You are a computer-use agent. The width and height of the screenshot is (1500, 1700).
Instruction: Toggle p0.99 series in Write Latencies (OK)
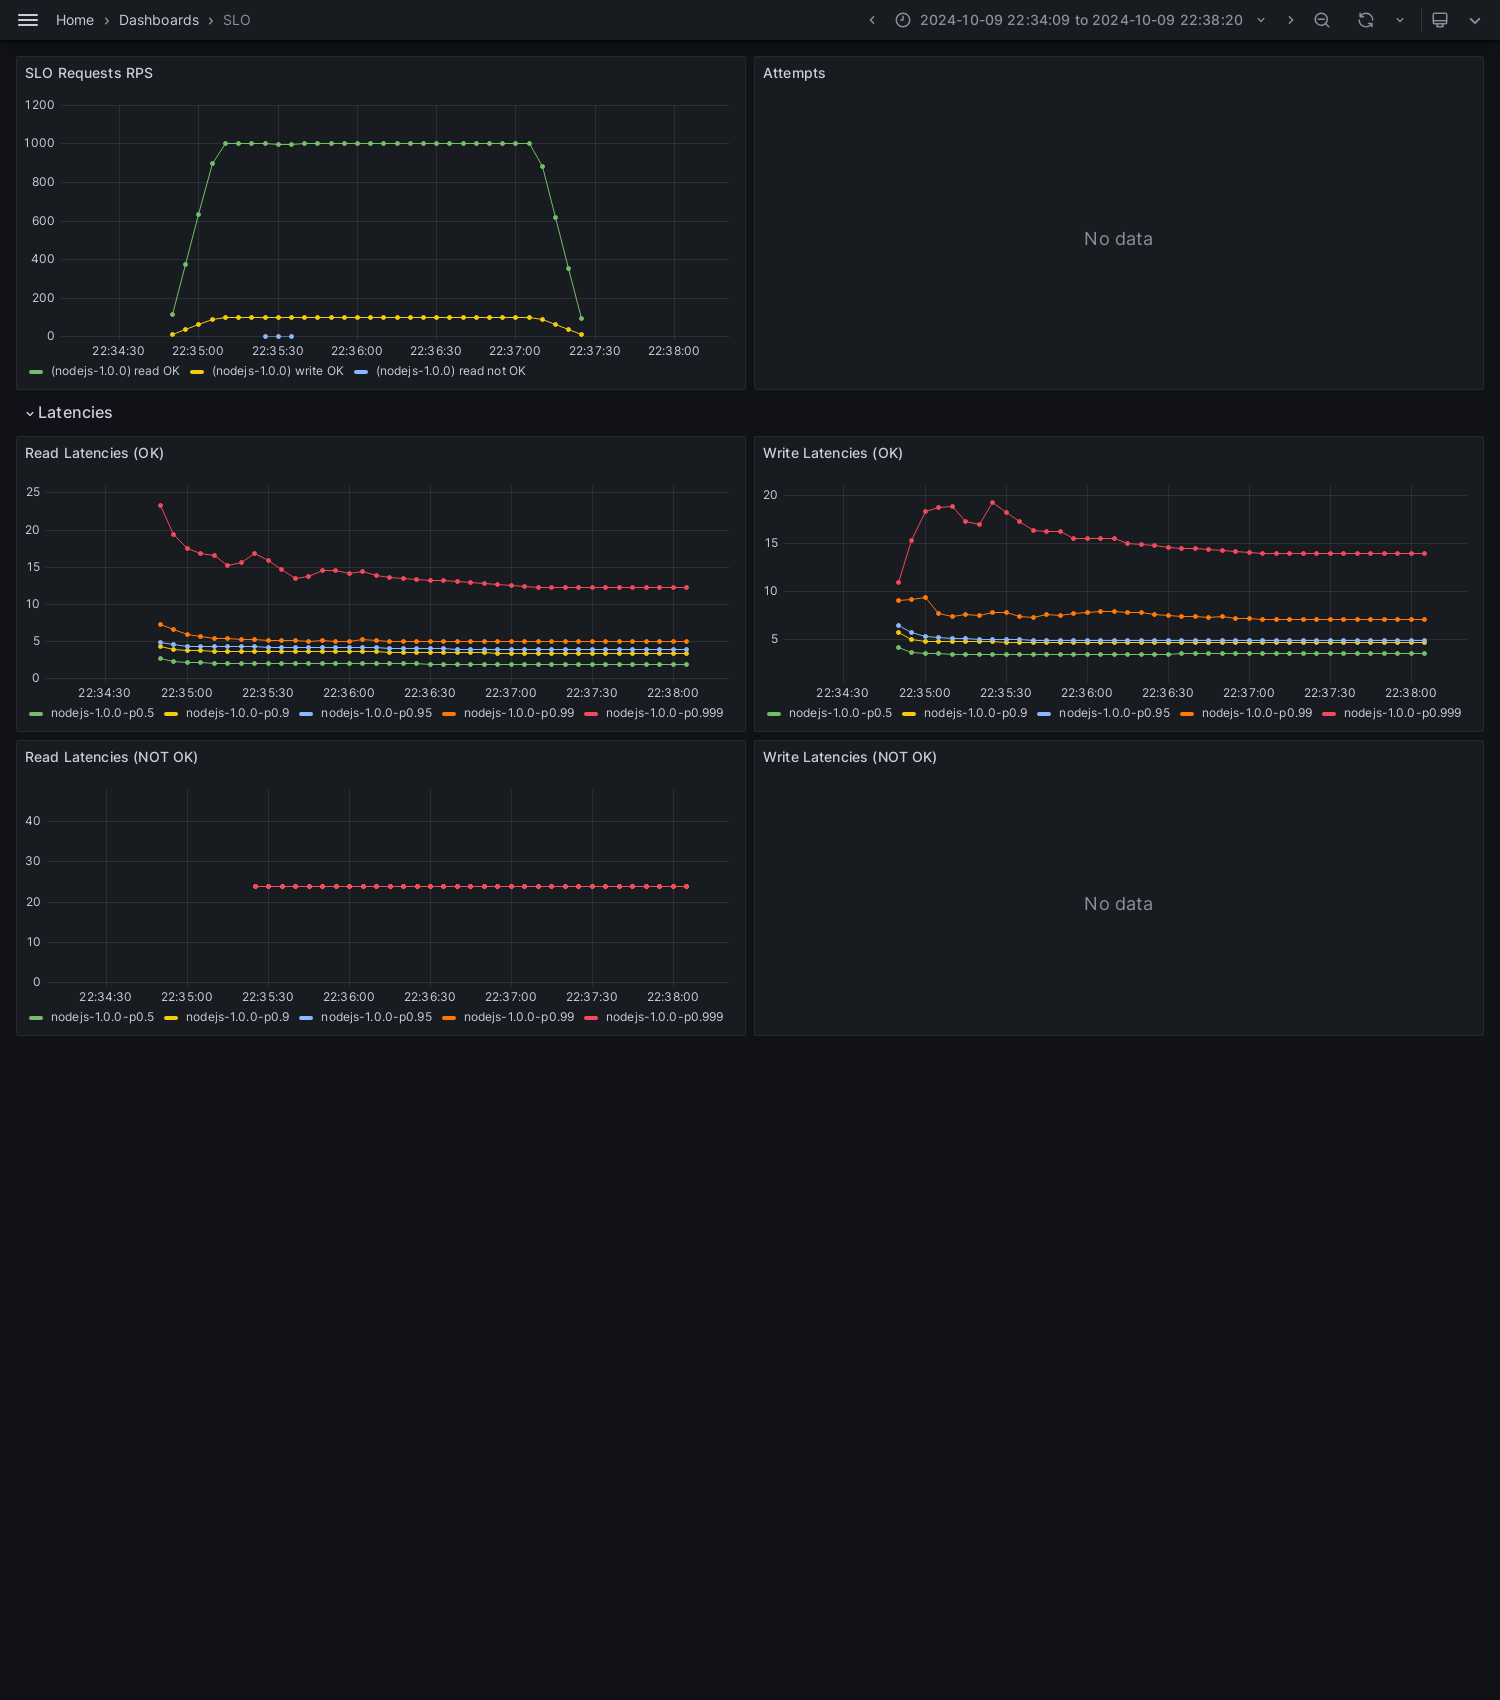click(x=1257, y=713)
